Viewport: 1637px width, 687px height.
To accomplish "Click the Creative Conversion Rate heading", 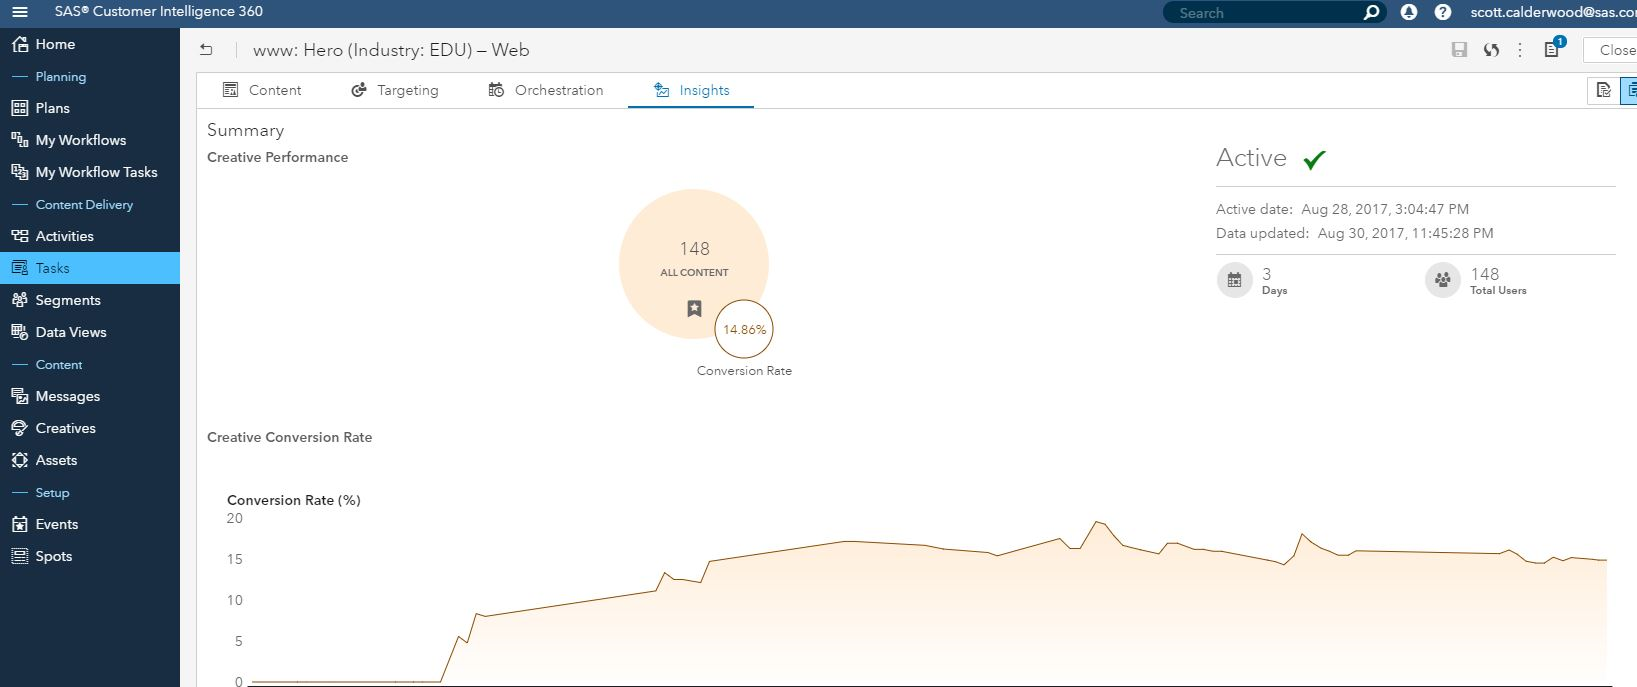I will (x=289, y=437).
